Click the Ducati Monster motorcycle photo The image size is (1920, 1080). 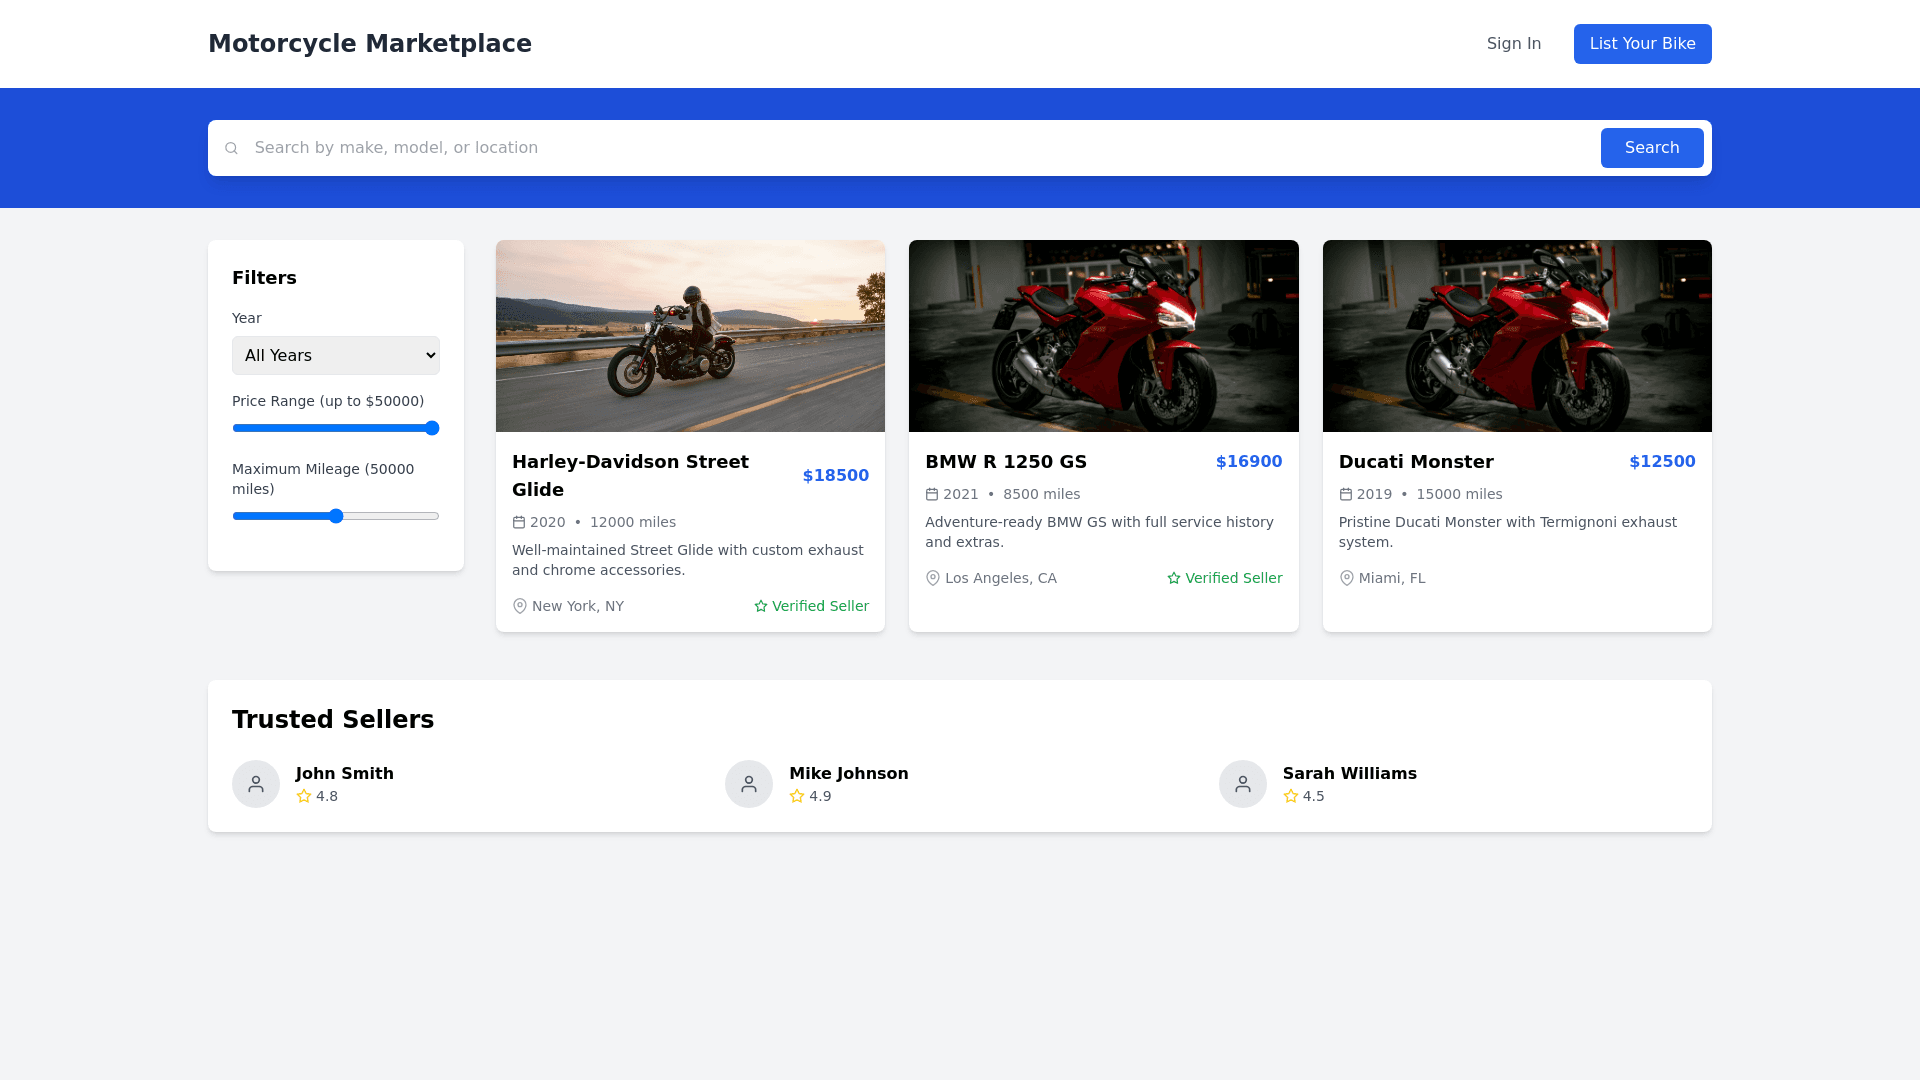1516,336
